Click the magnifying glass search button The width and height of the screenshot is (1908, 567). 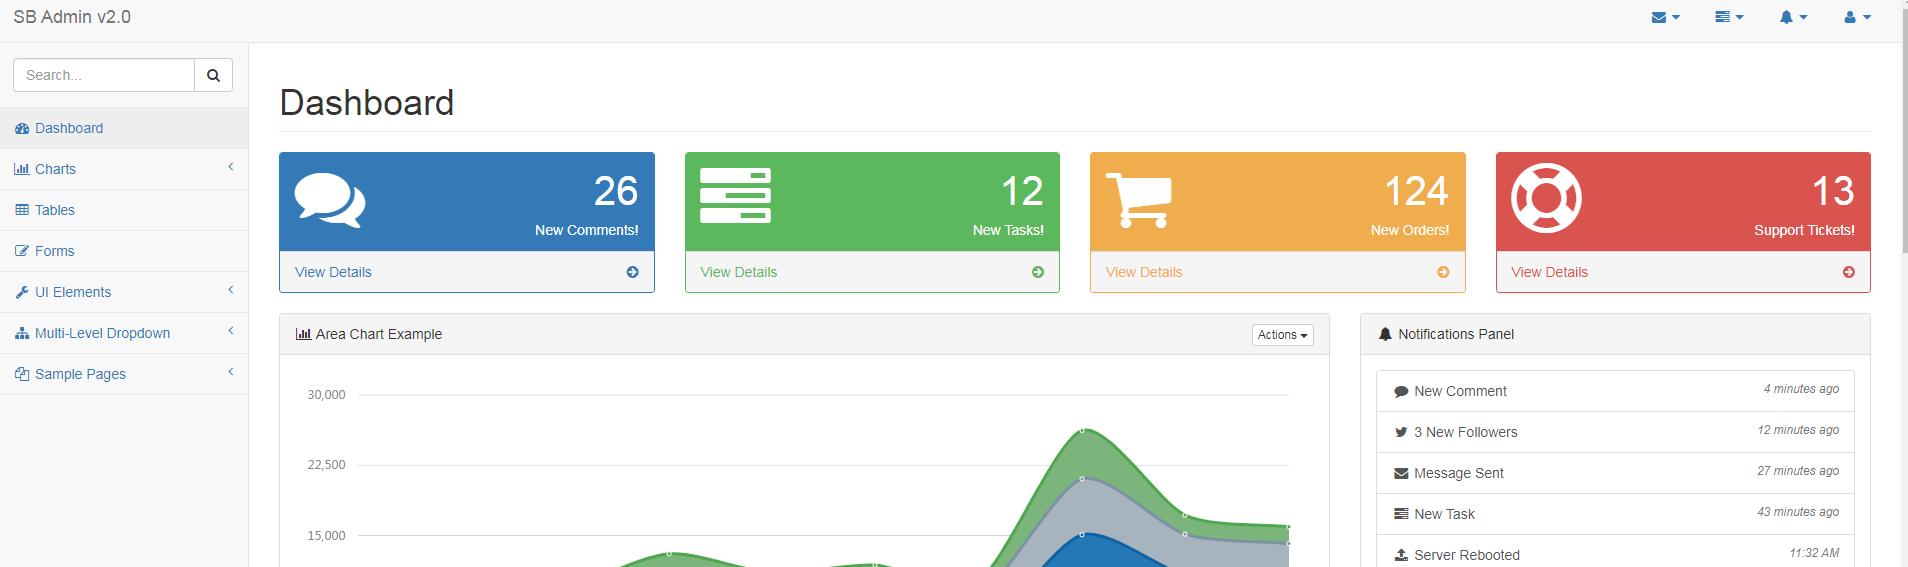click(213, 75)
